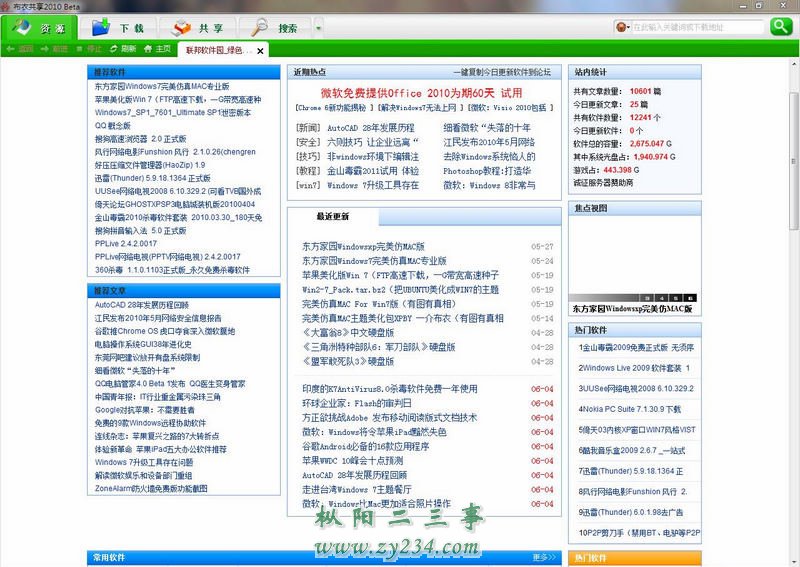Open Windows7_SP1_7601_Ultimate SP1 link
The width and height of the screenshot is (800, 567).
tap(173, 112)
